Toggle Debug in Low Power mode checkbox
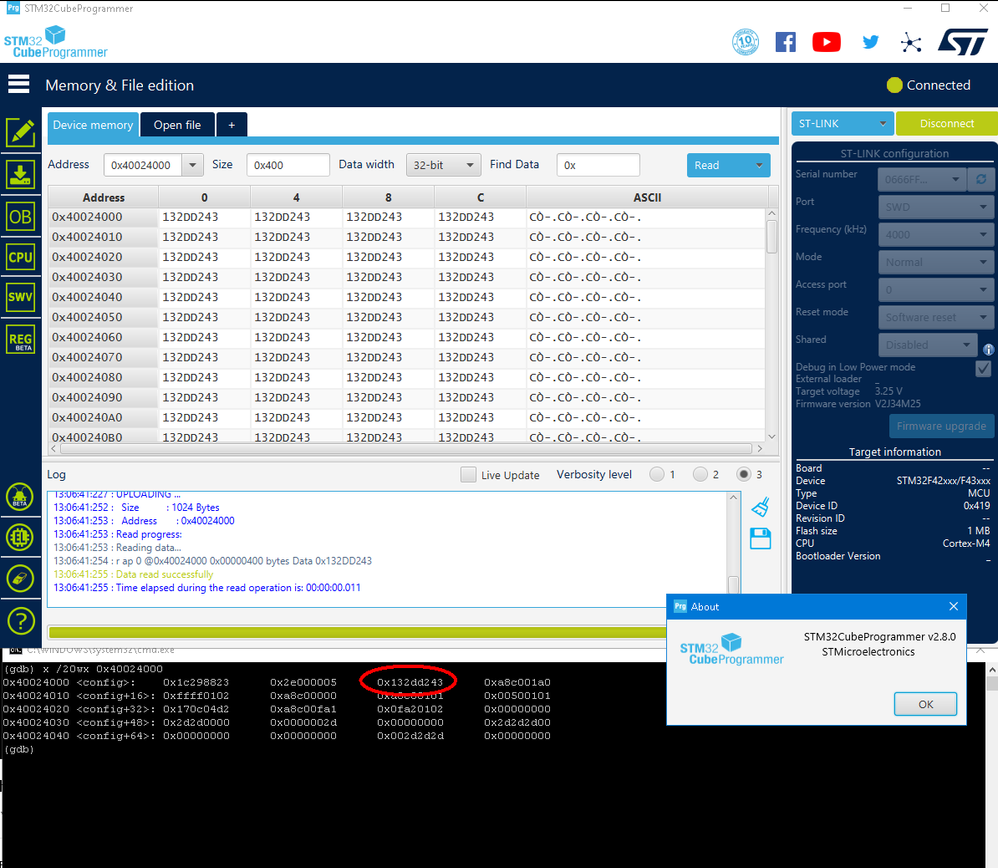Viewport: 998px width, 868px height. coord(983,368)
